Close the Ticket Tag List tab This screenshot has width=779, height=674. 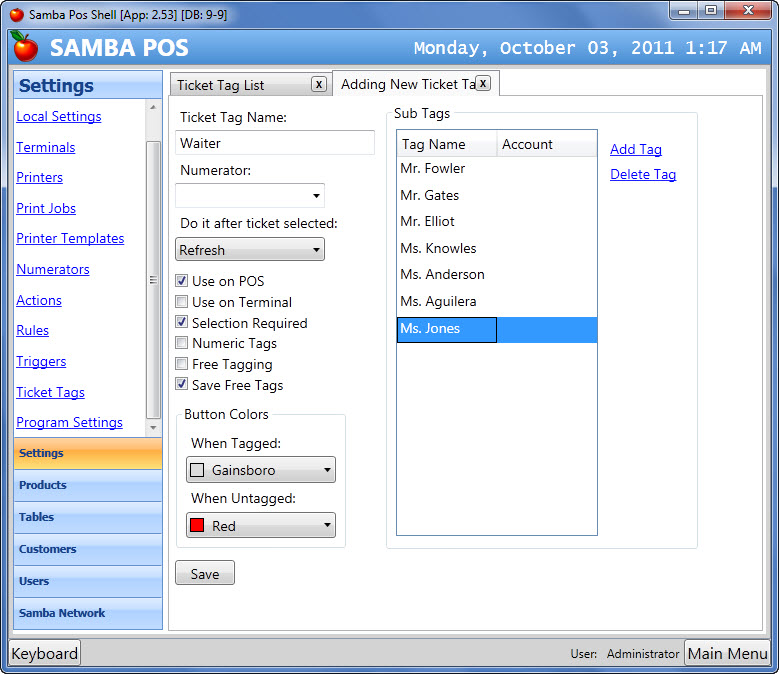(x=318, y=85)
